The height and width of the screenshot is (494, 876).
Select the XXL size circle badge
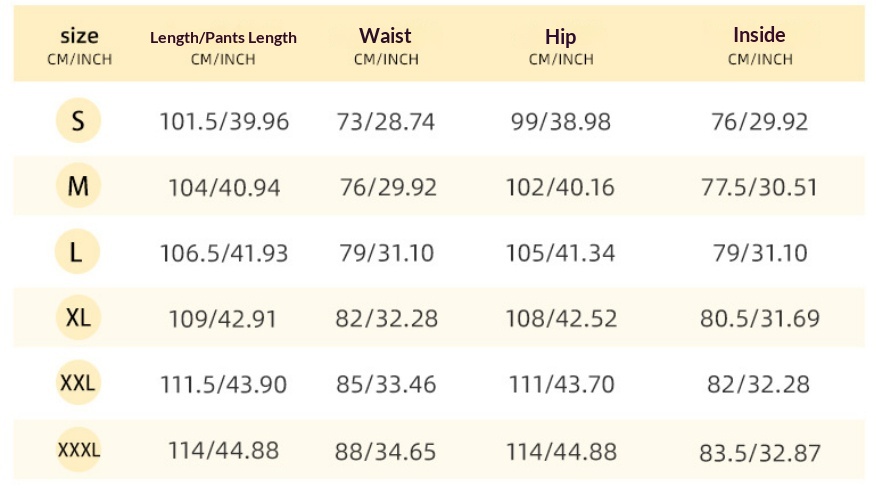click(78, 383)
